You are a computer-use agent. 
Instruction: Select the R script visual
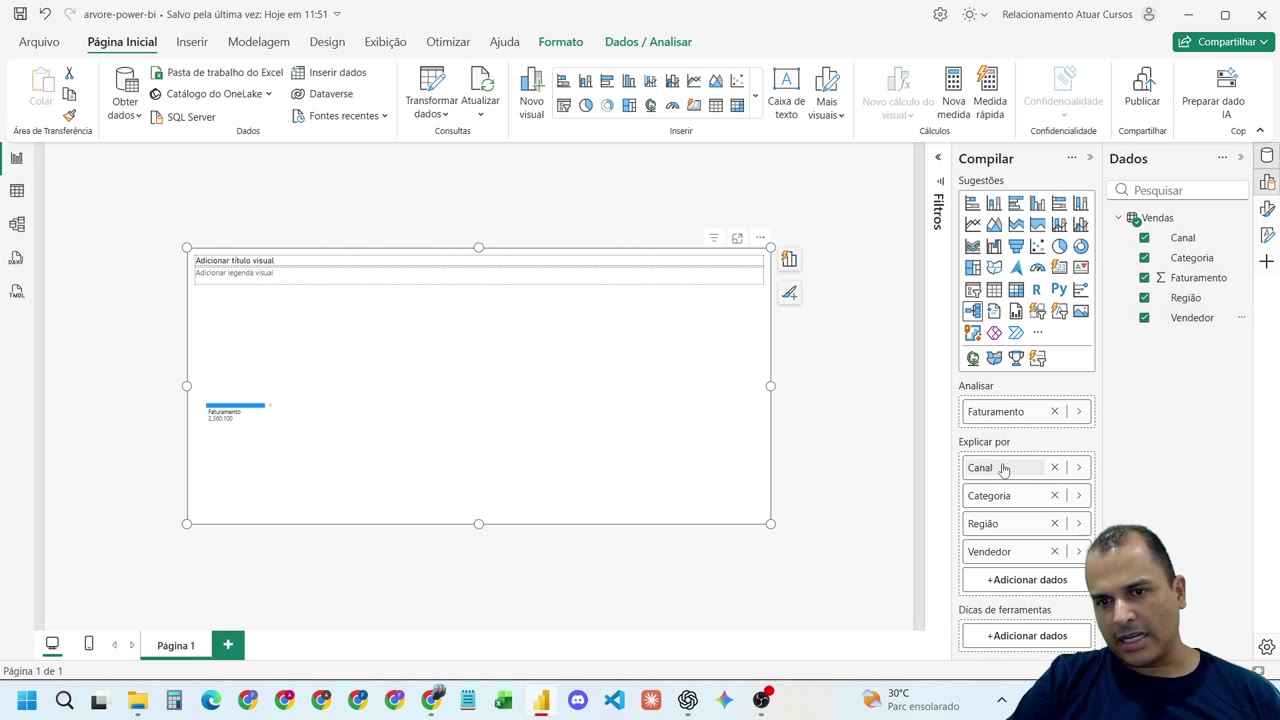click(x=1037, y=290)
